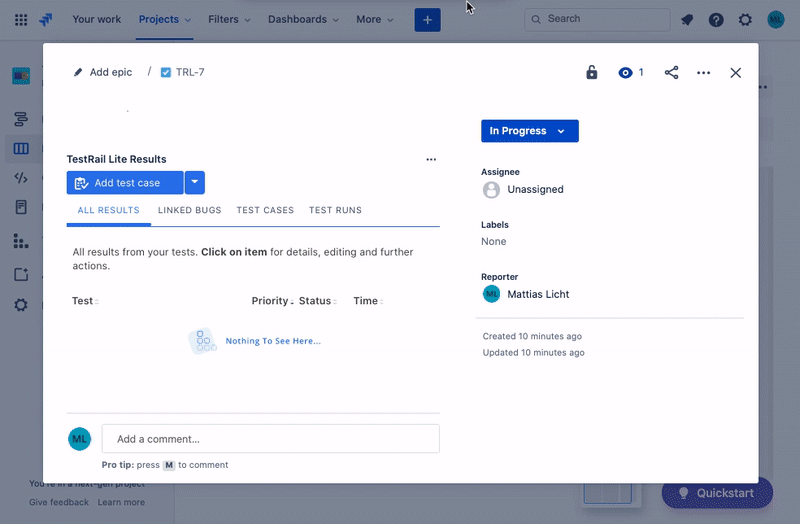This screenshot has width=800, height=524.
Task: Click the ML avatar beside comment box
Action: click(80, 439)
